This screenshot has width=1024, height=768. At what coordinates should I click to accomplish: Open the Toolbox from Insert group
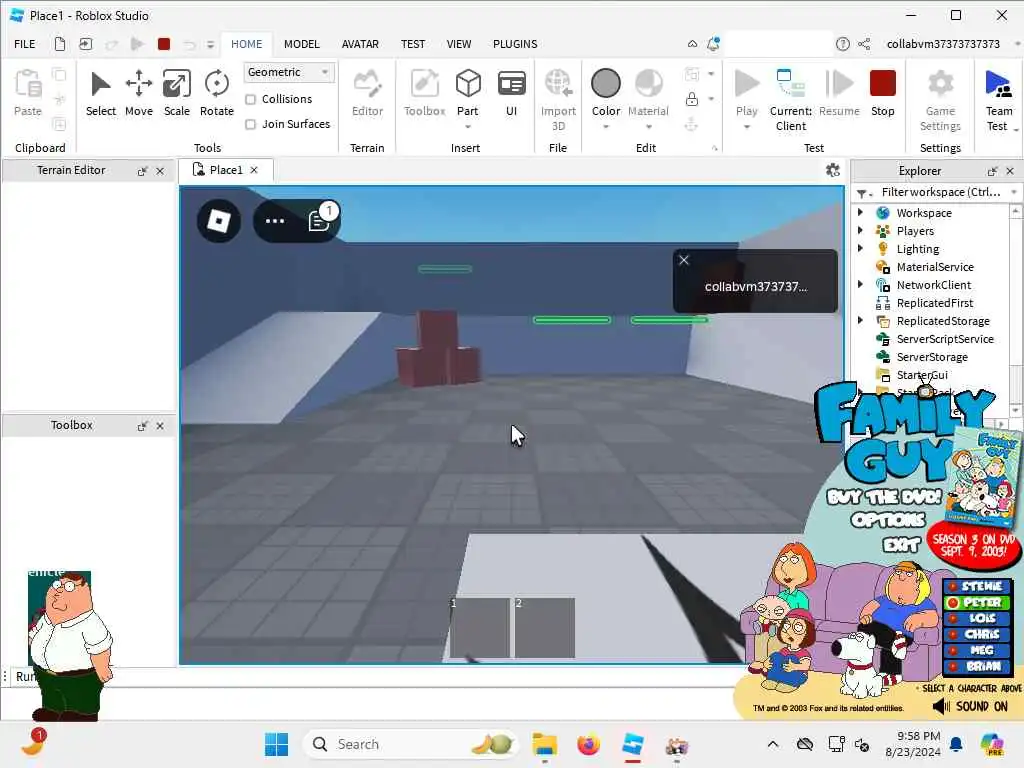tap(424, 84)
